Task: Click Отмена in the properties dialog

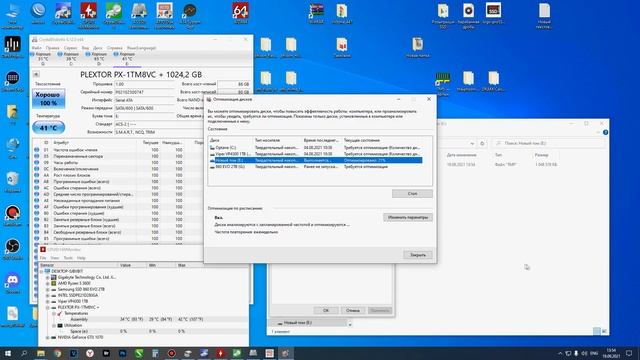Action: tap(353, 310)
